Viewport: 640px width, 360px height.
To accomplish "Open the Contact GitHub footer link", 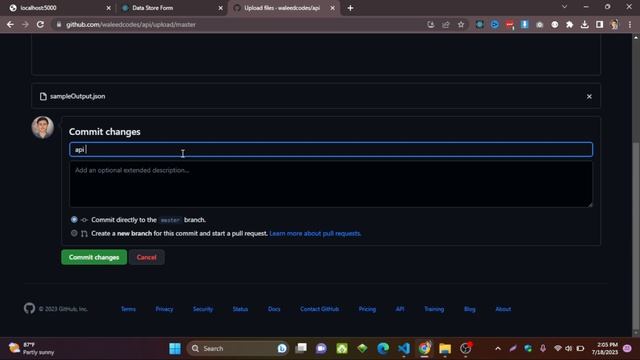I will pyautogui.click(x=320, y=309).
